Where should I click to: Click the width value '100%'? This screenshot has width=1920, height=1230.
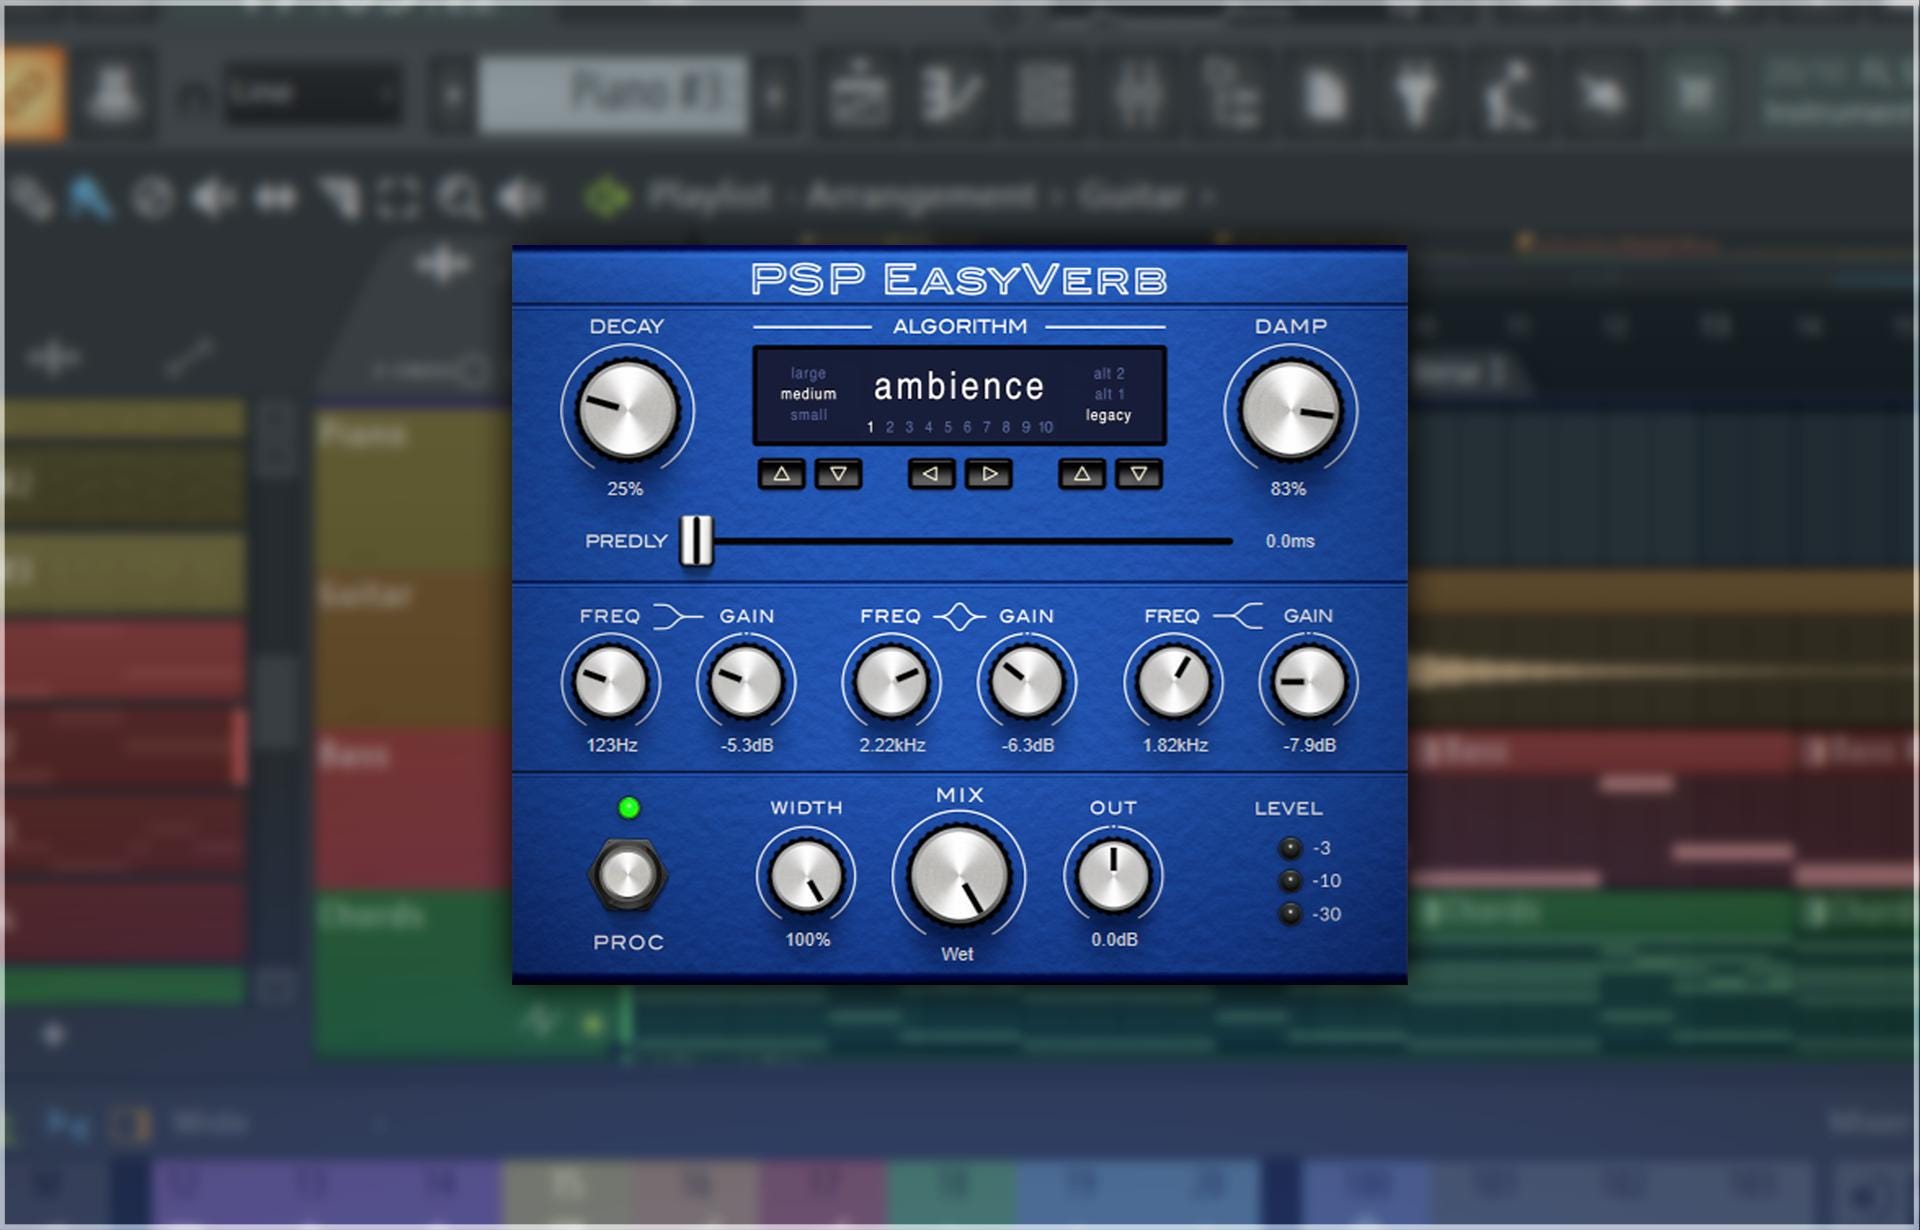807,939
